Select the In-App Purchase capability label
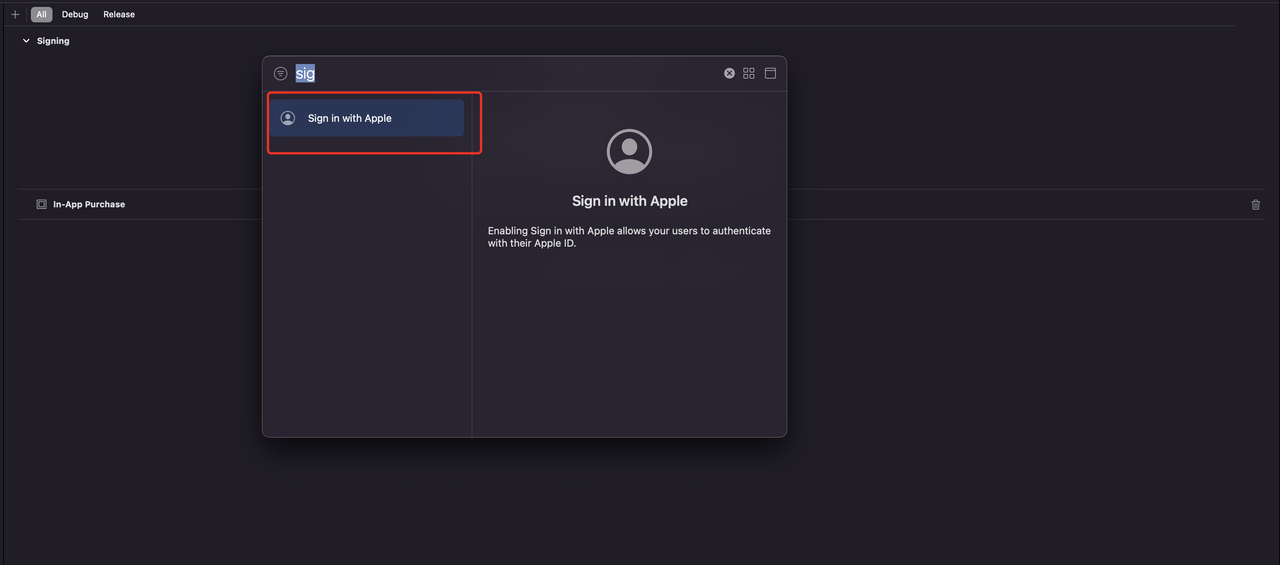Image resolution: width=1280 pixels, height=565 pixels. pyautogui.click(x=89, y=204)
